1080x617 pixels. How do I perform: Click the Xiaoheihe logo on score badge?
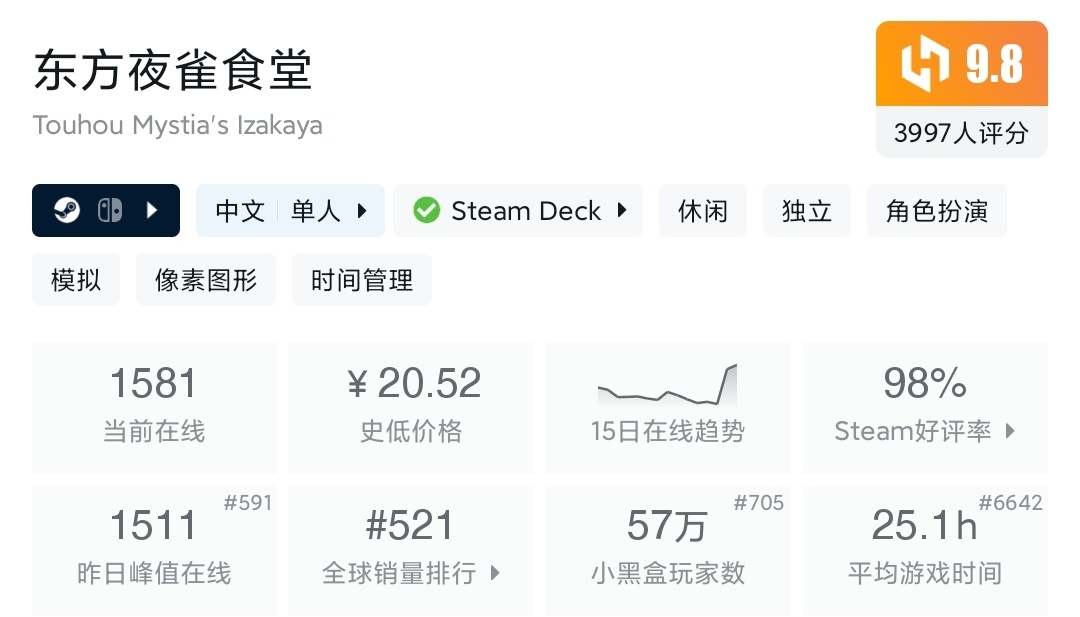point(923,64)
